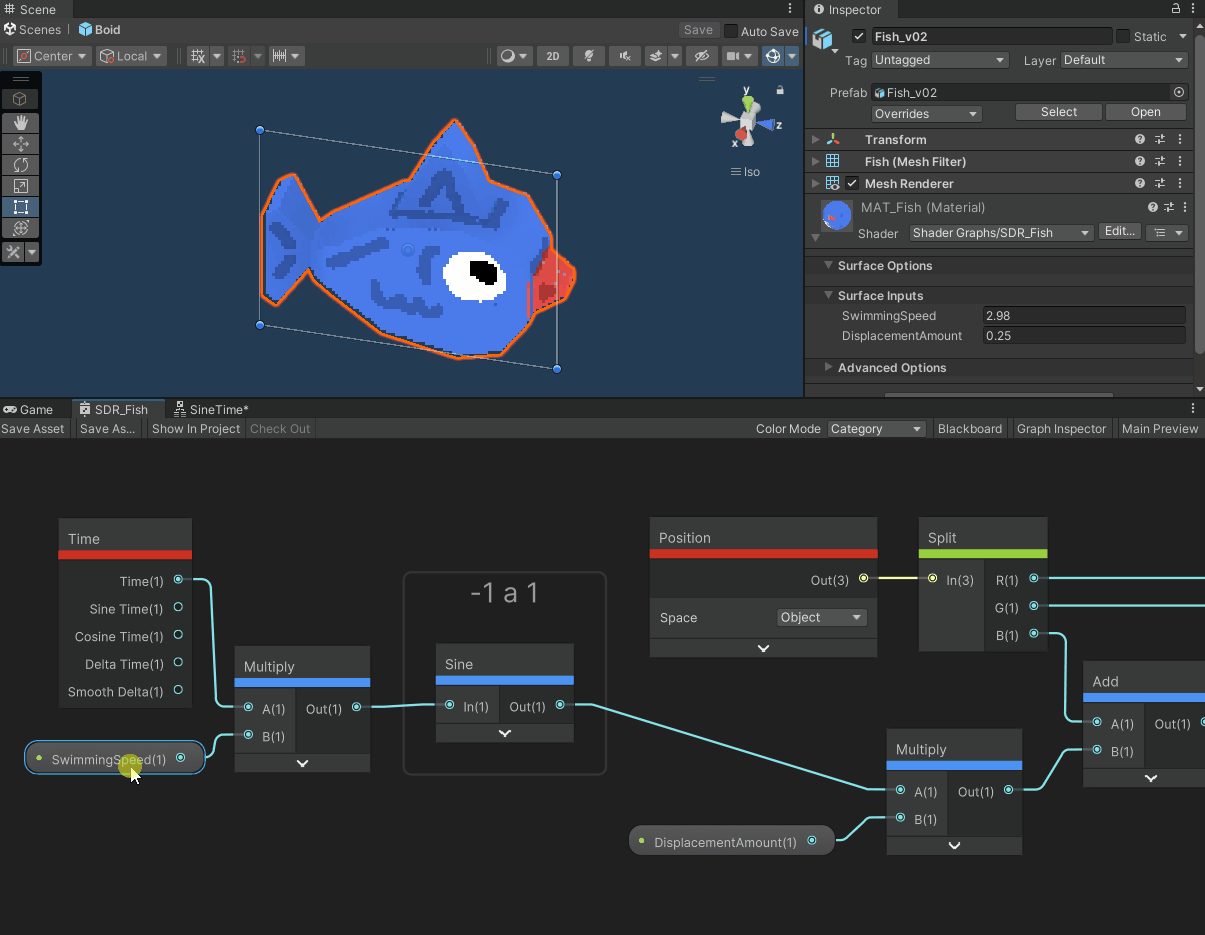The height and width of the screenshot is (935, 1205).
Task: Switch to the SineTime* tab
Action: coord(211,409)
